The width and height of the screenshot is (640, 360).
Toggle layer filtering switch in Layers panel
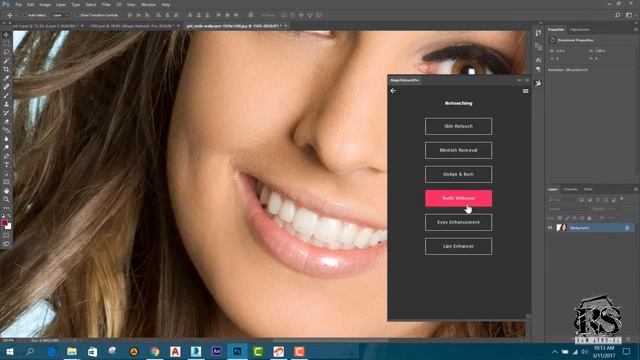(x=622, y=199)
